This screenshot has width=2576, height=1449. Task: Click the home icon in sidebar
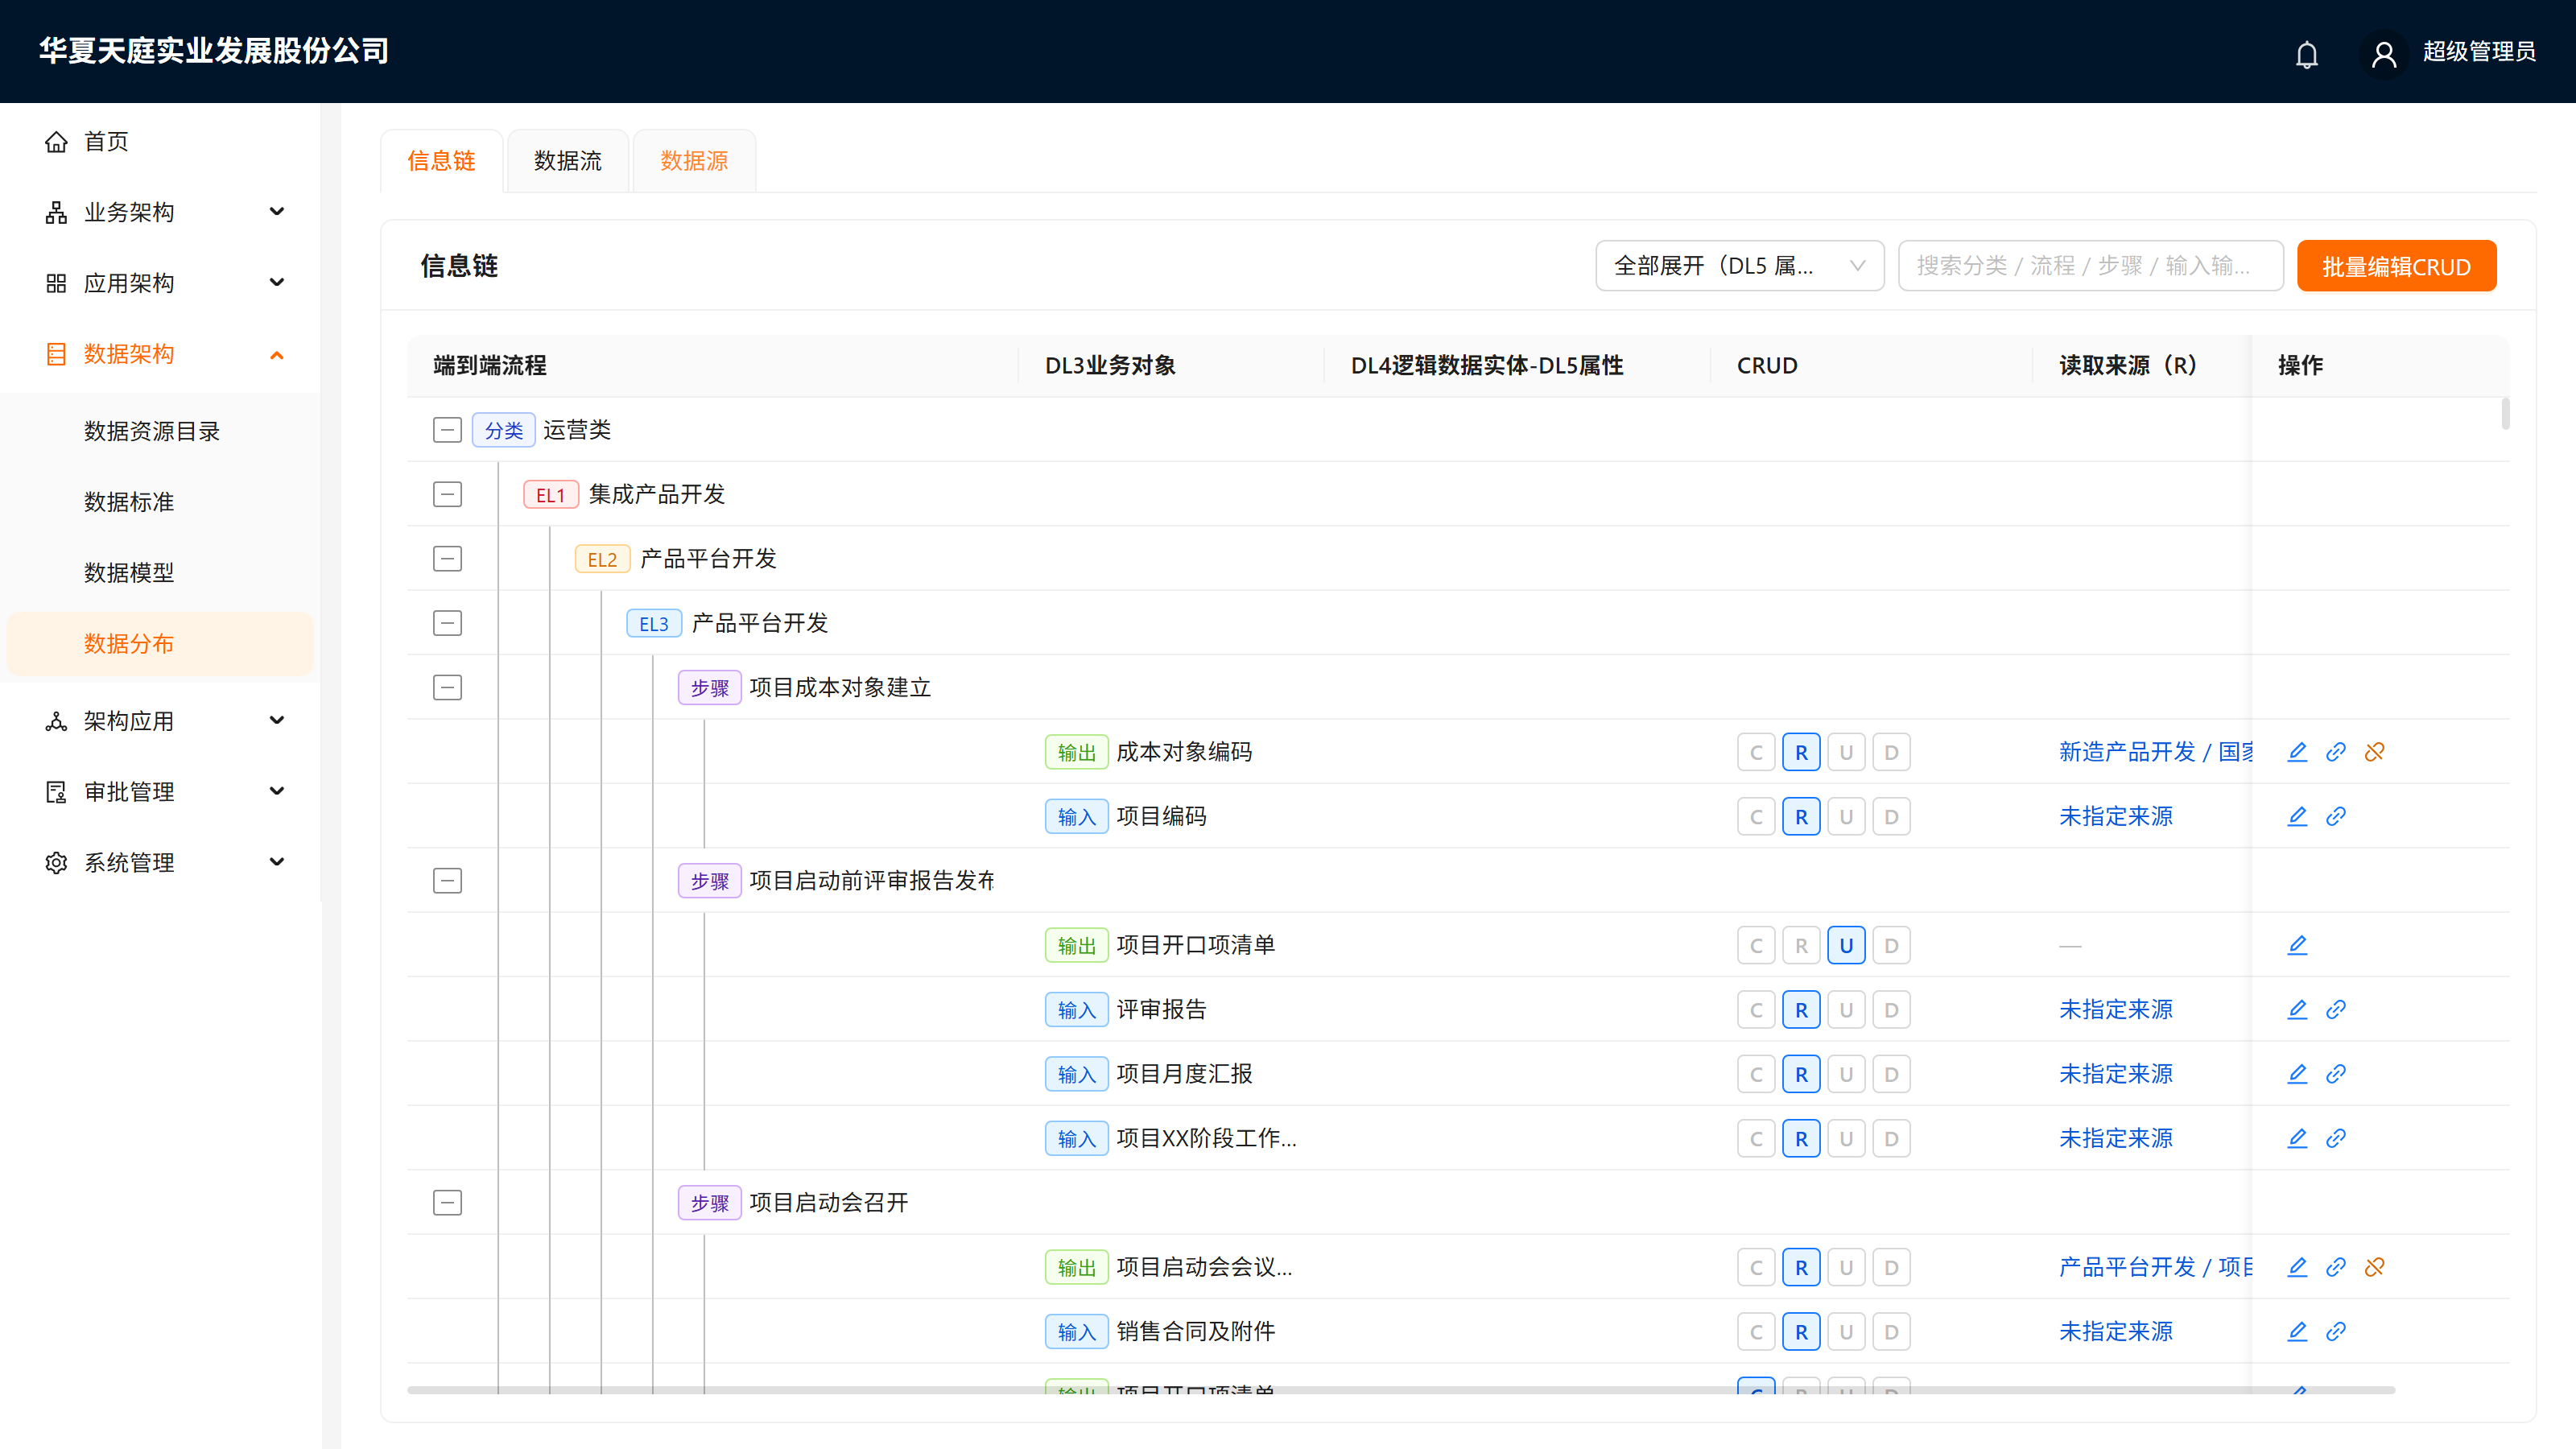(56, 142)
